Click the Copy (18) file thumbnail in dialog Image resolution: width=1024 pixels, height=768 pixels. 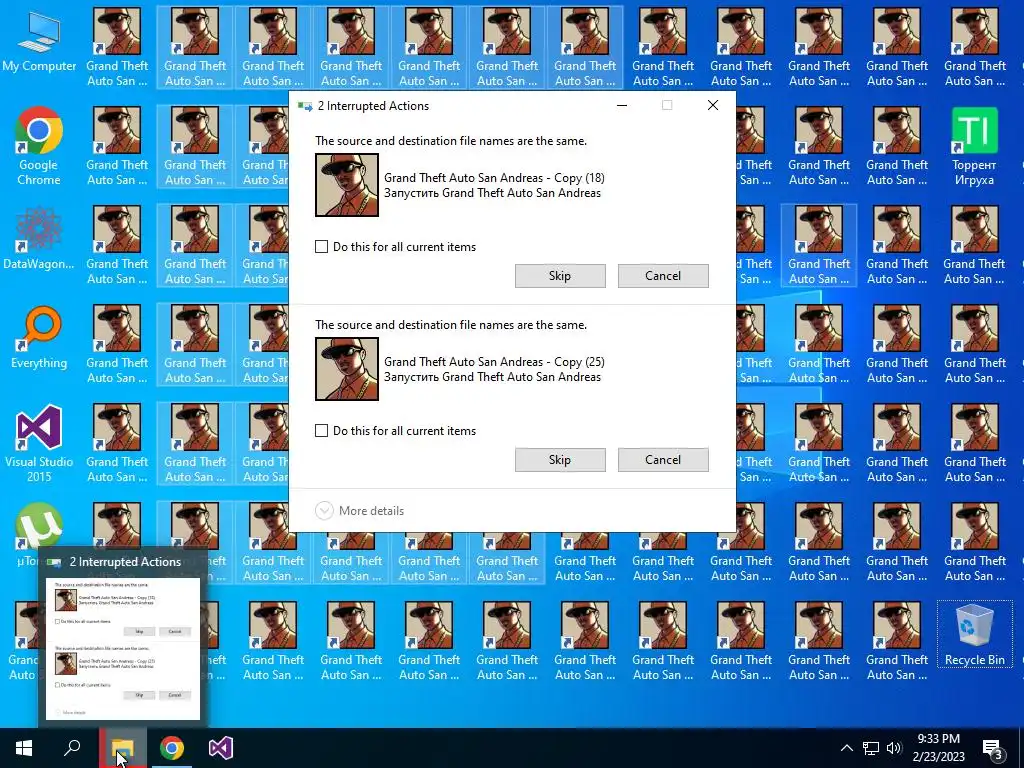coord(347,185)
